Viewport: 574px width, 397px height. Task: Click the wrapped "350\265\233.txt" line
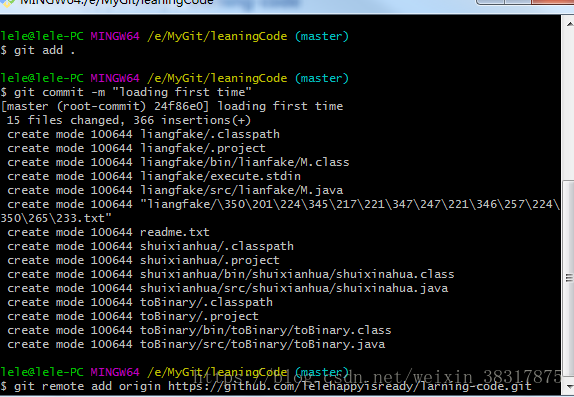(x=56, y=218)
